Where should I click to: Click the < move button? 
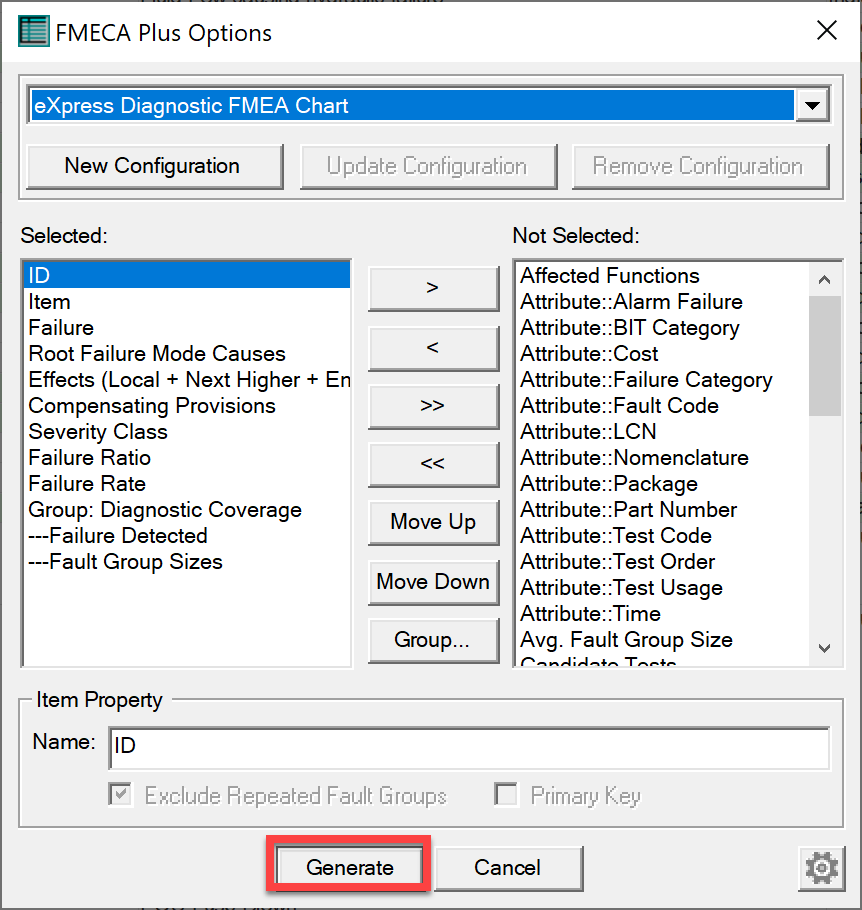433,348
